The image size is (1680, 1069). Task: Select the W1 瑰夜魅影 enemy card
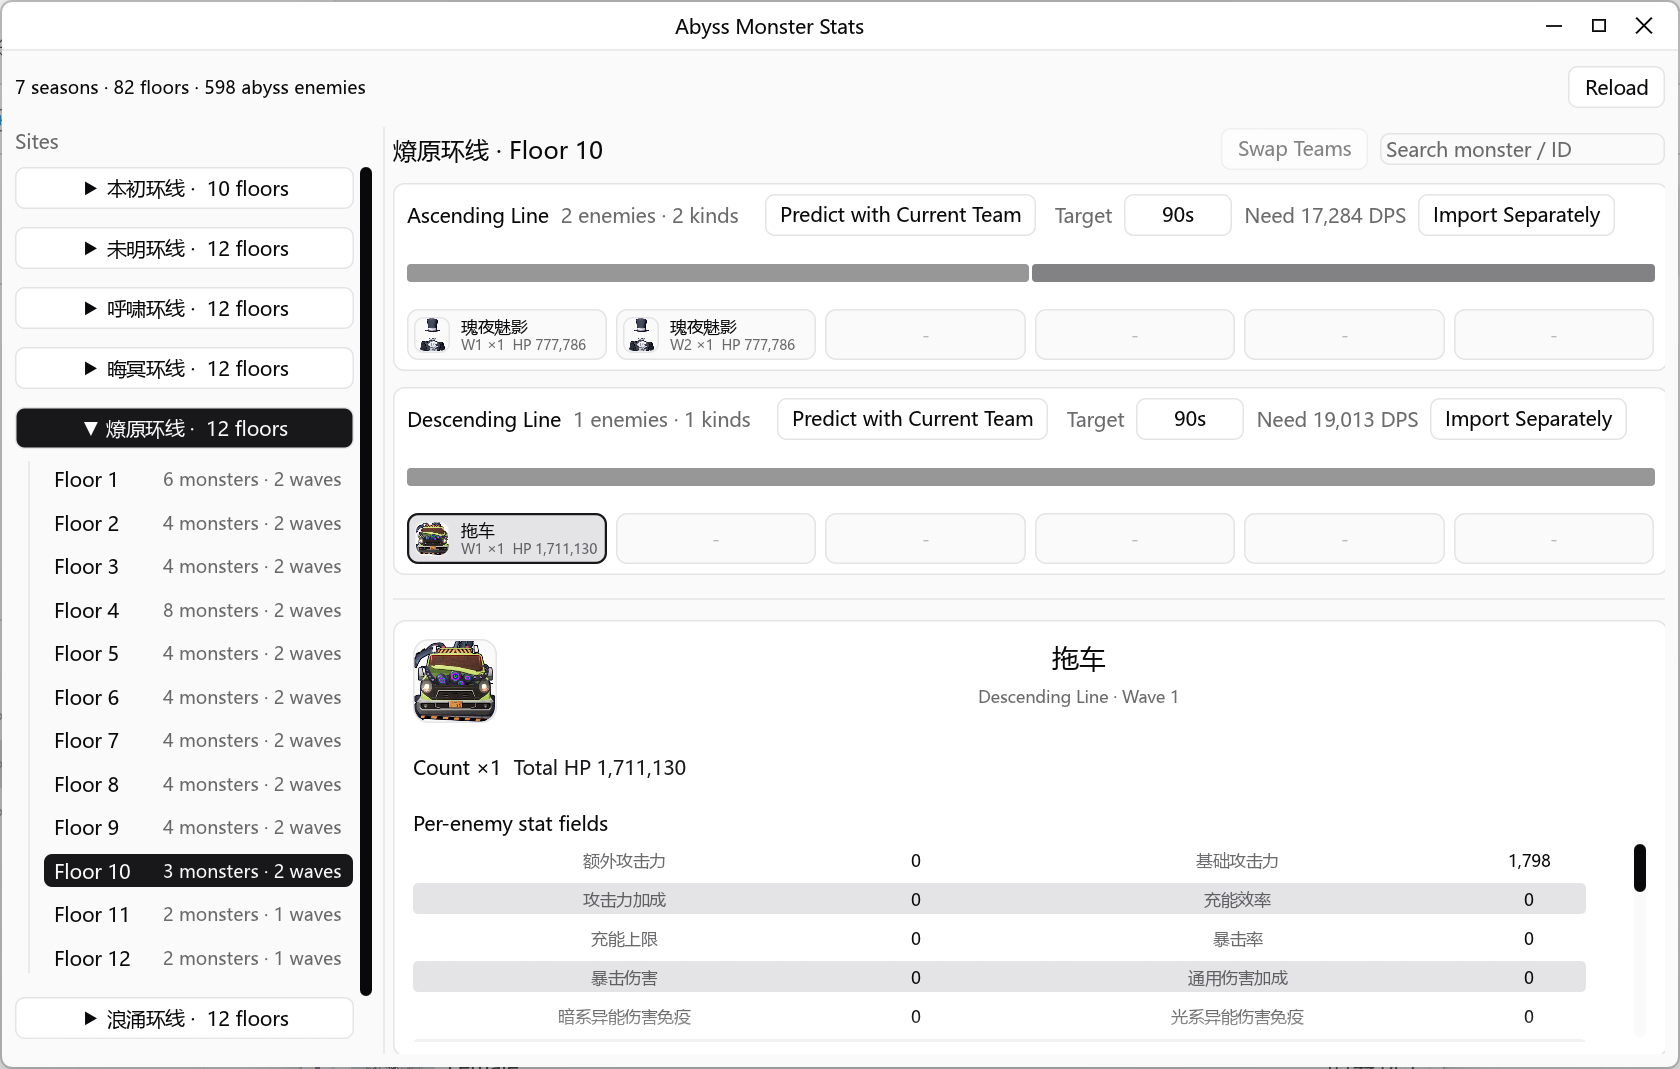[507, 335]
